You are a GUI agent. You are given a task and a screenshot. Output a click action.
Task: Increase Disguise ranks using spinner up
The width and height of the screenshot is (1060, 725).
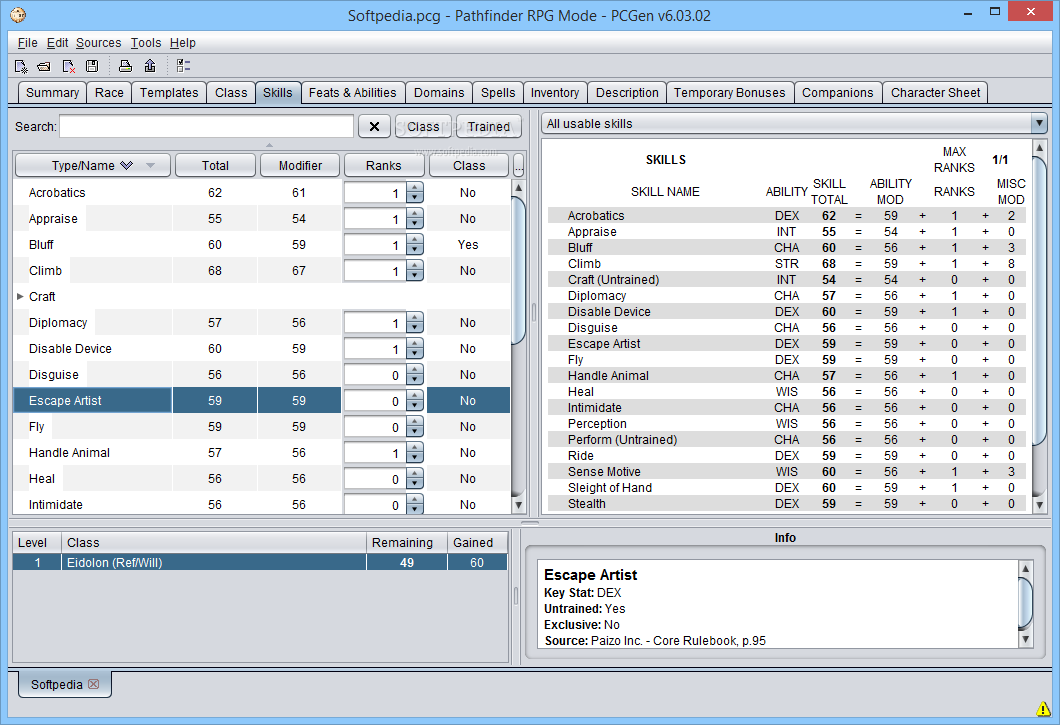(x=415, y=370)
